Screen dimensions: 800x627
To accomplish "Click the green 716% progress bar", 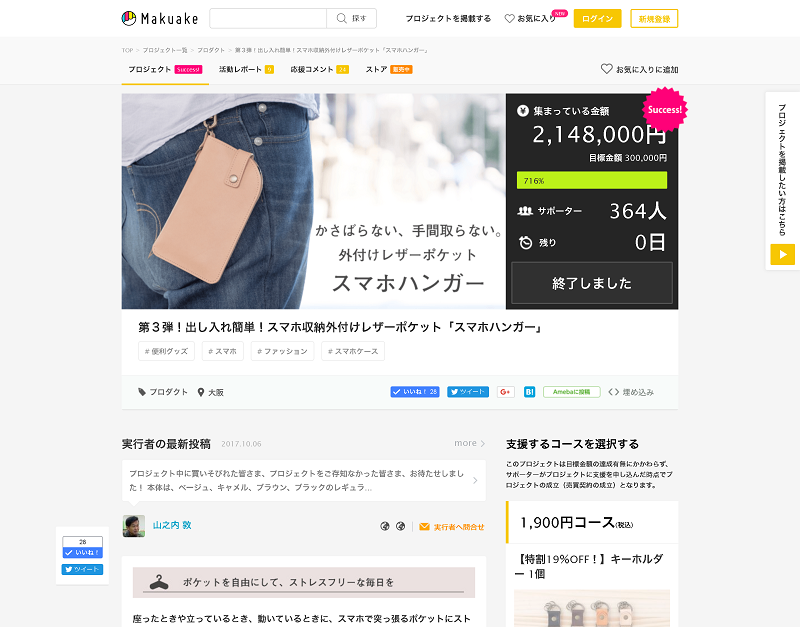I will pos(592,180).
